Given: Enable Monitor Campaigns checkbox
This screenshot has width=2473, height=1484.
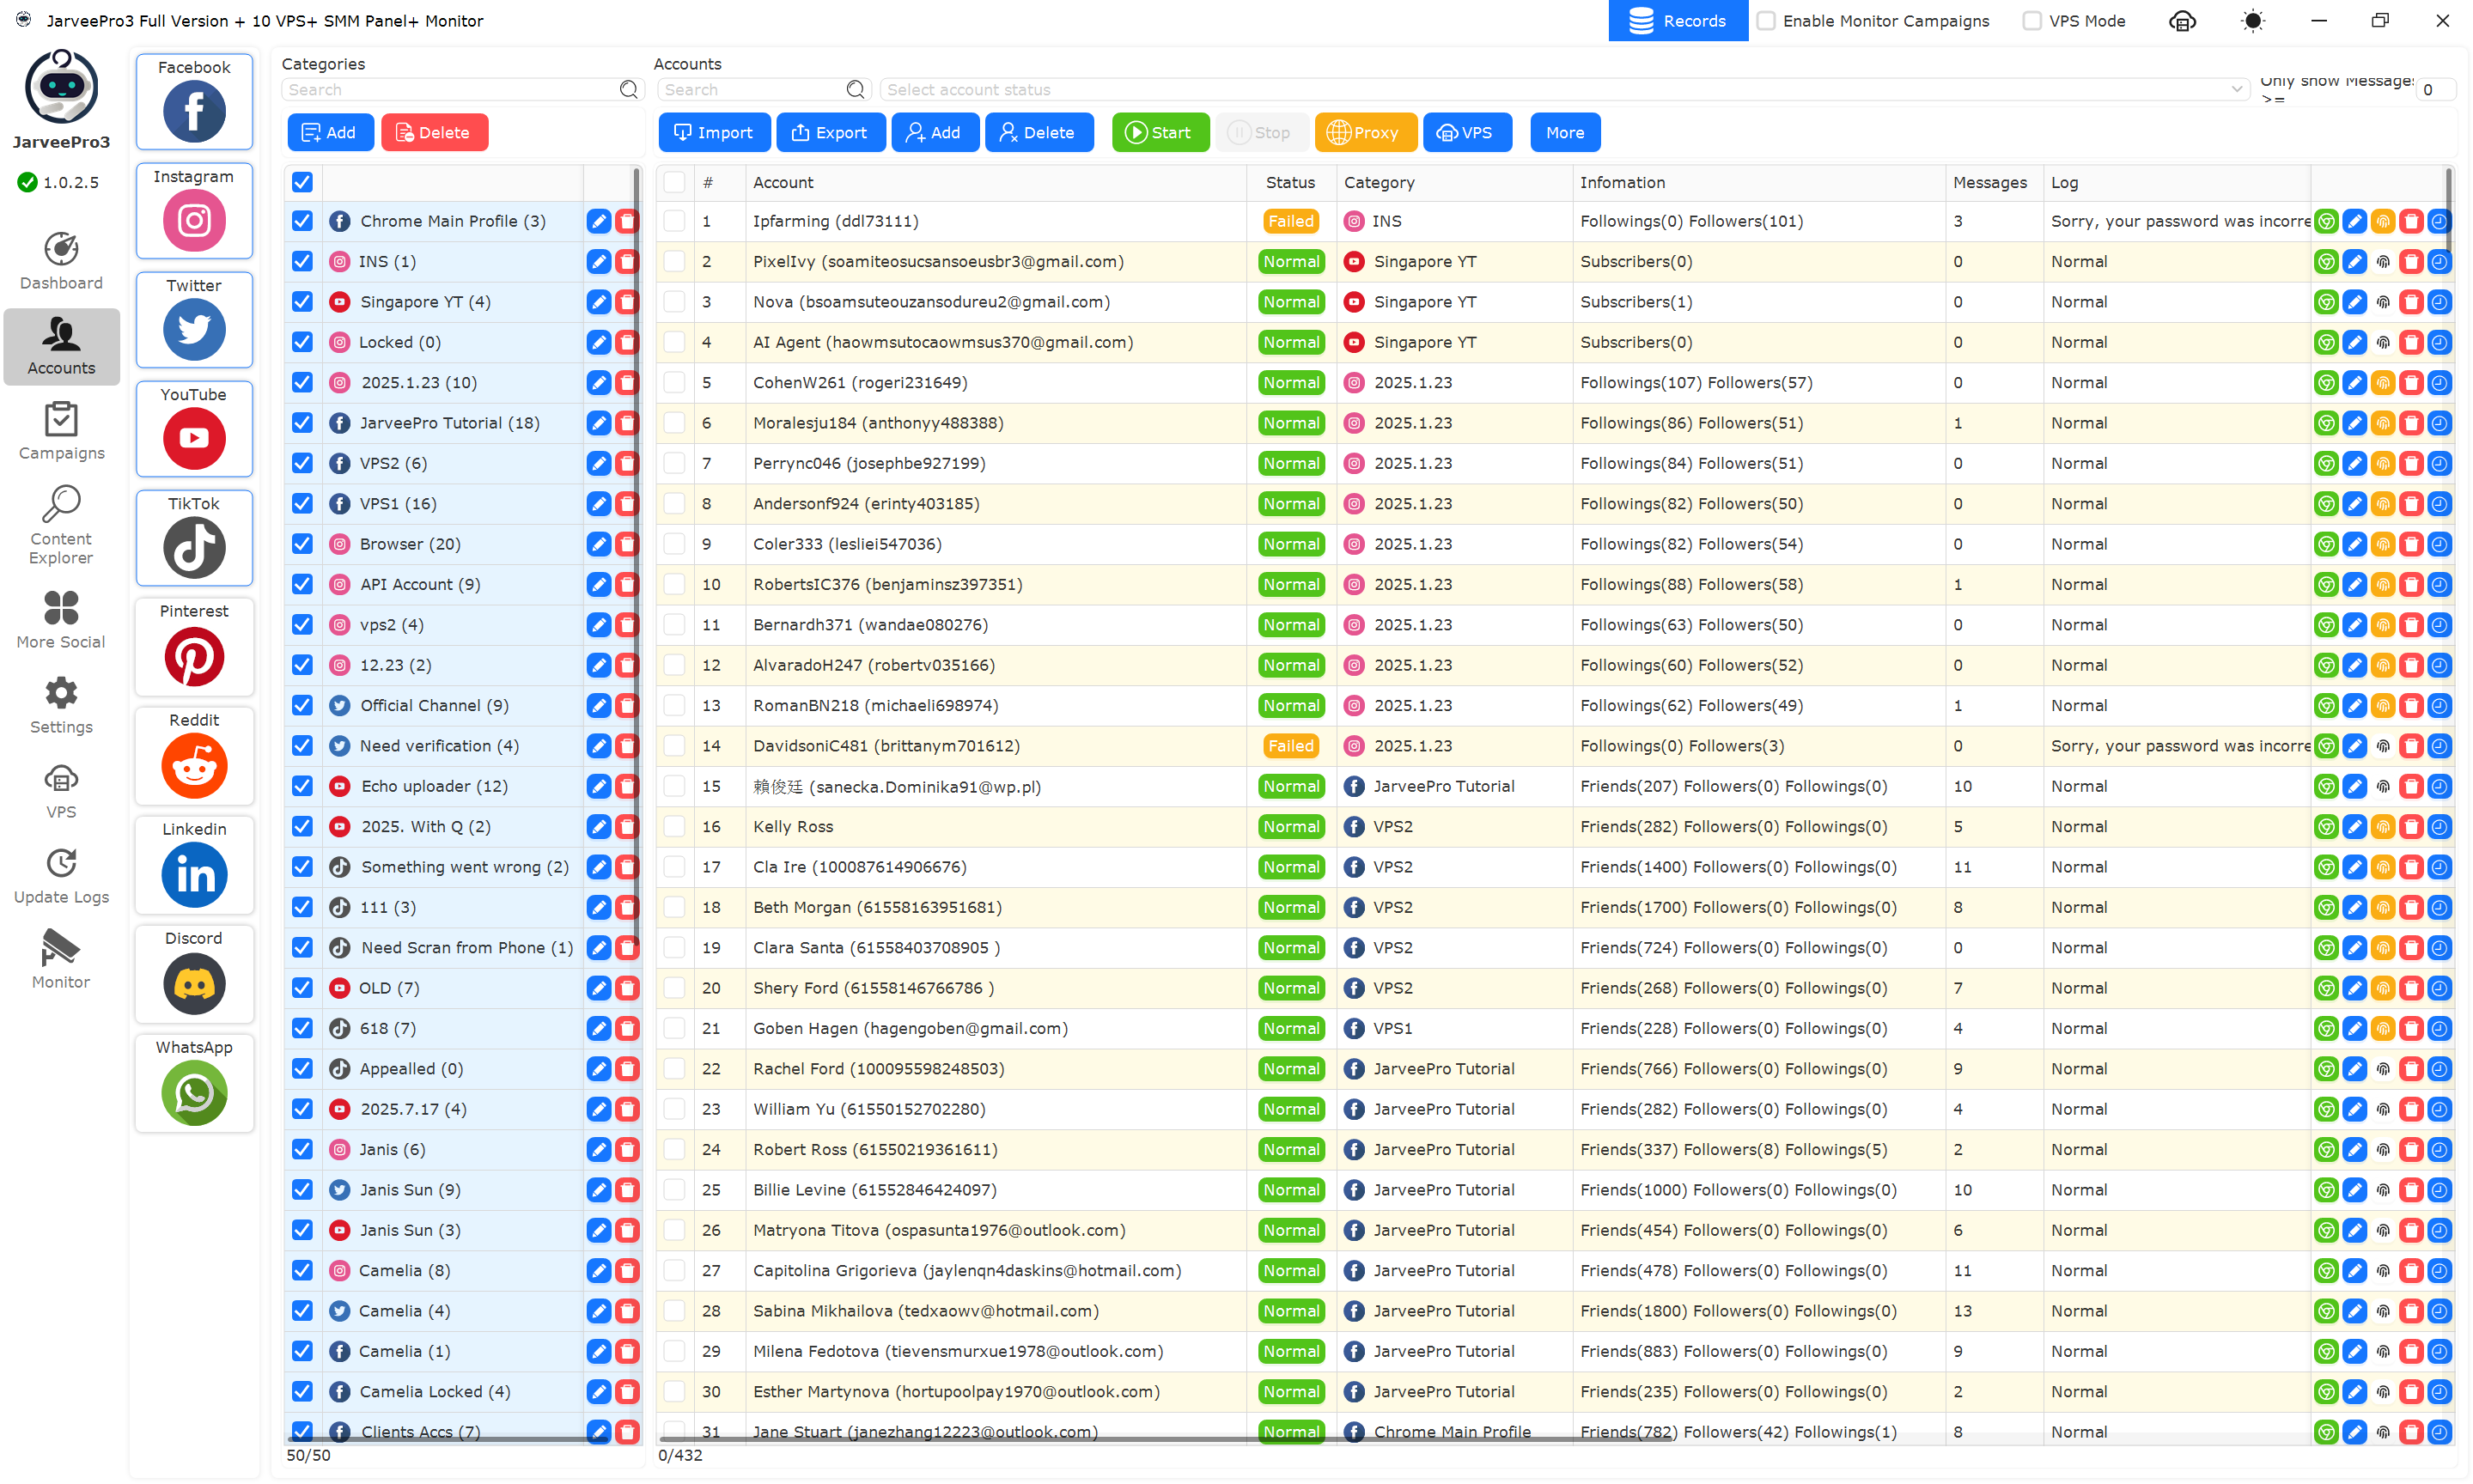Looking at the screenshot, I should (x=1767, y=21).
